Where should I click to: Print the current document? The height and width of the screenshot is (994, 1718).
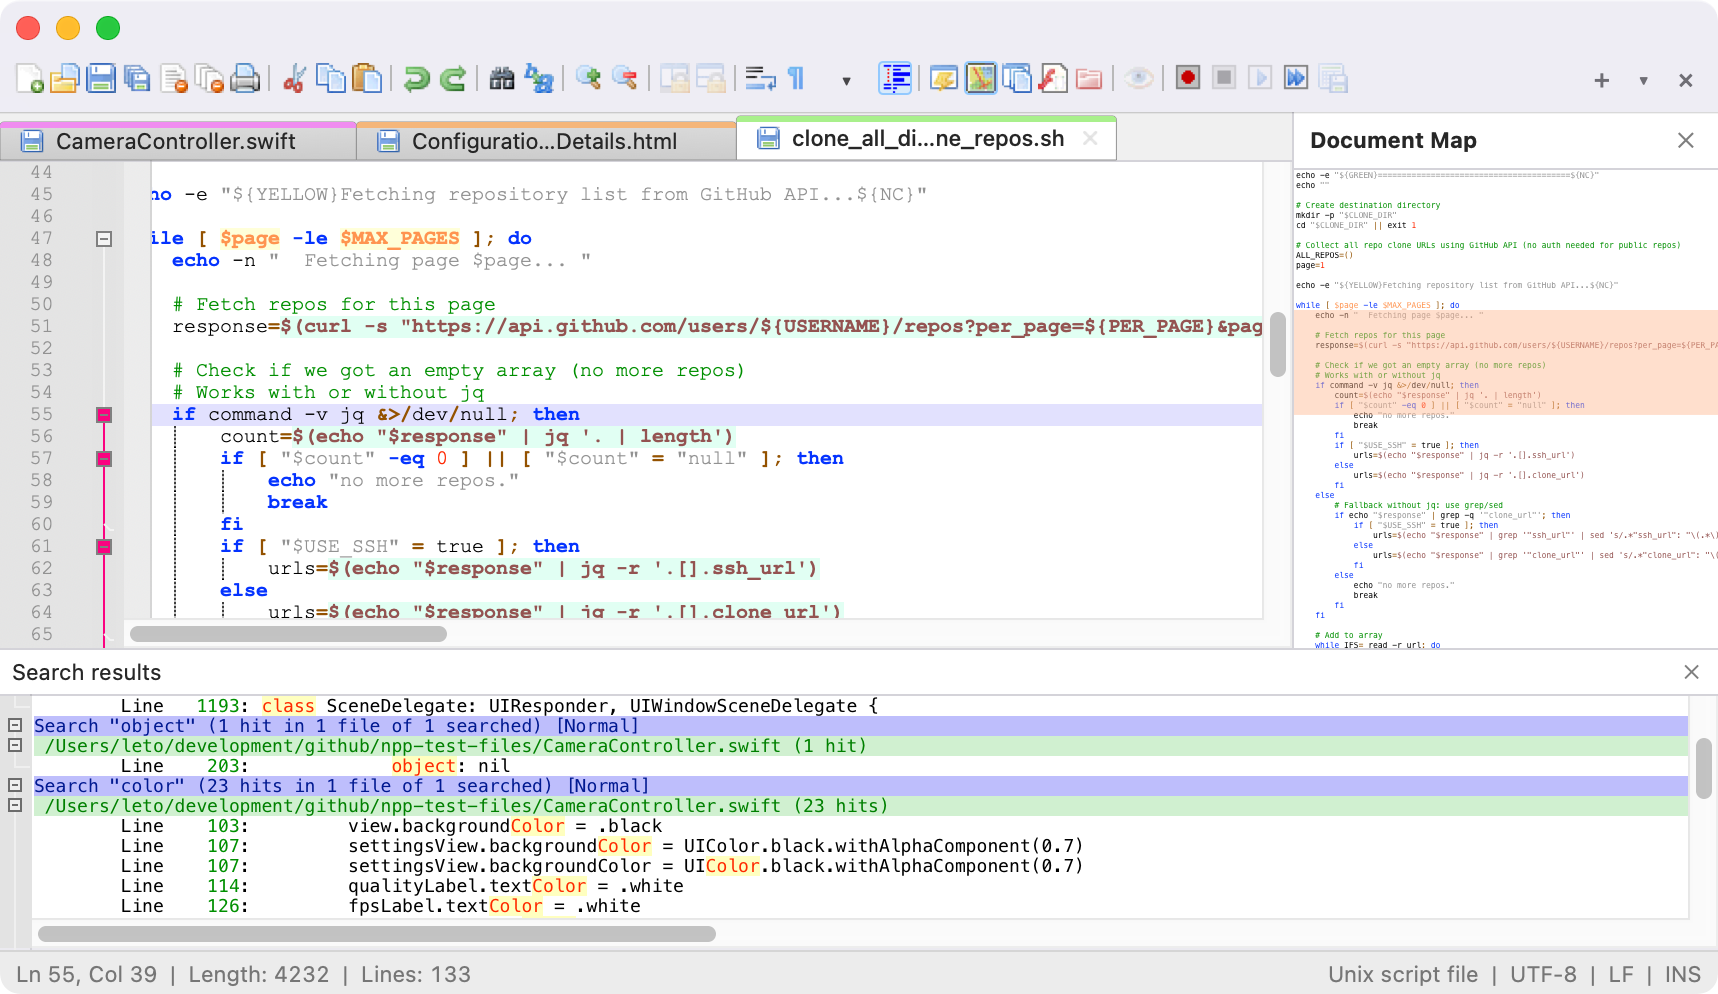point(246,78)
